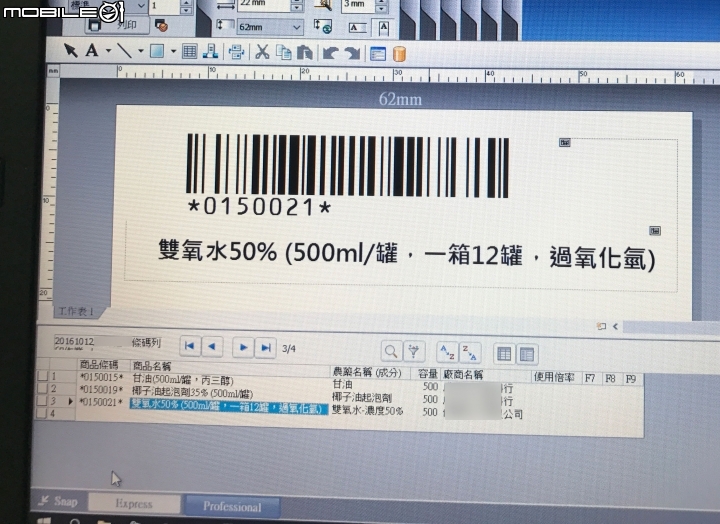Click the auto length adjust icon
Screen dimensions: 720x524
323,26
